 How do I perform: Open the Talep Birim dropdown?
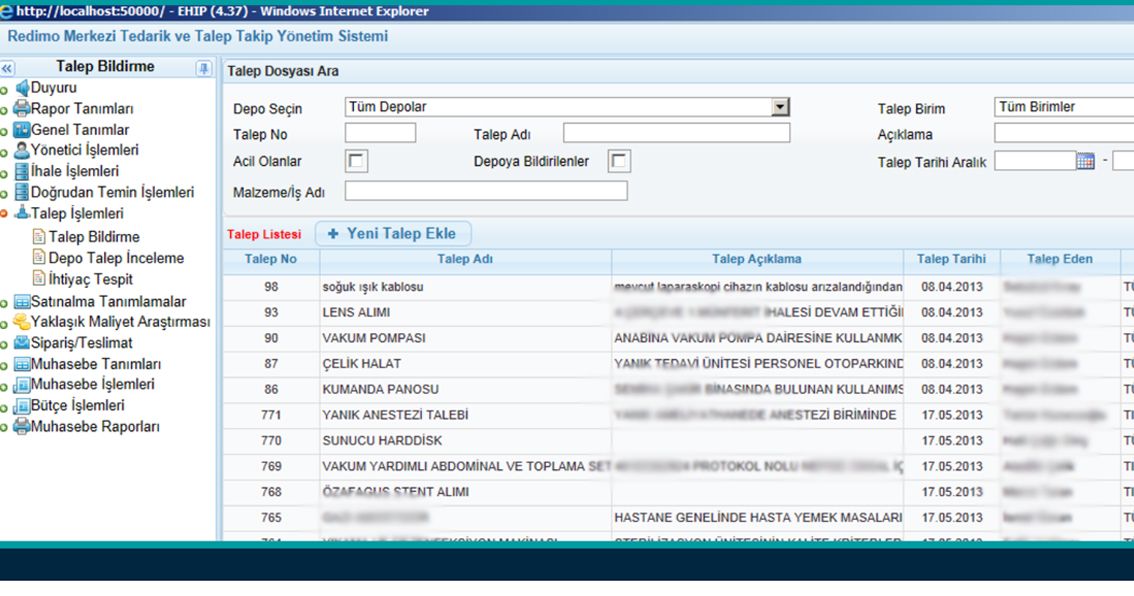click(1064, 107)
